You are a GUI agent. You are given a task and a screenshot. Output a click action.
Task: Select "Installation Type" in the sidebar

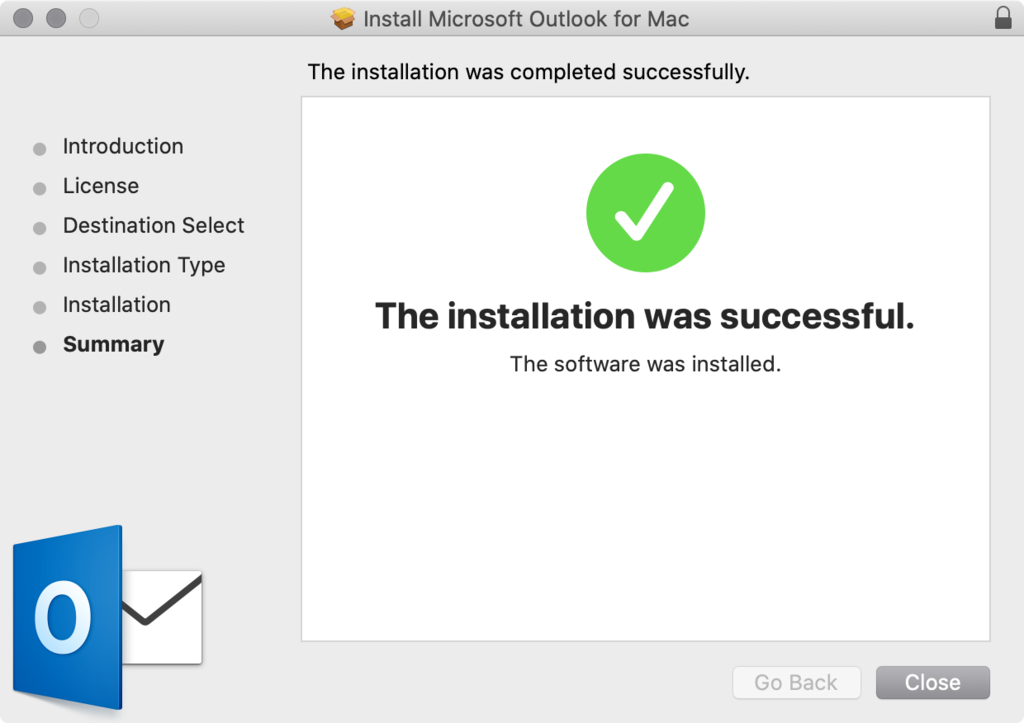coord(144,266)
